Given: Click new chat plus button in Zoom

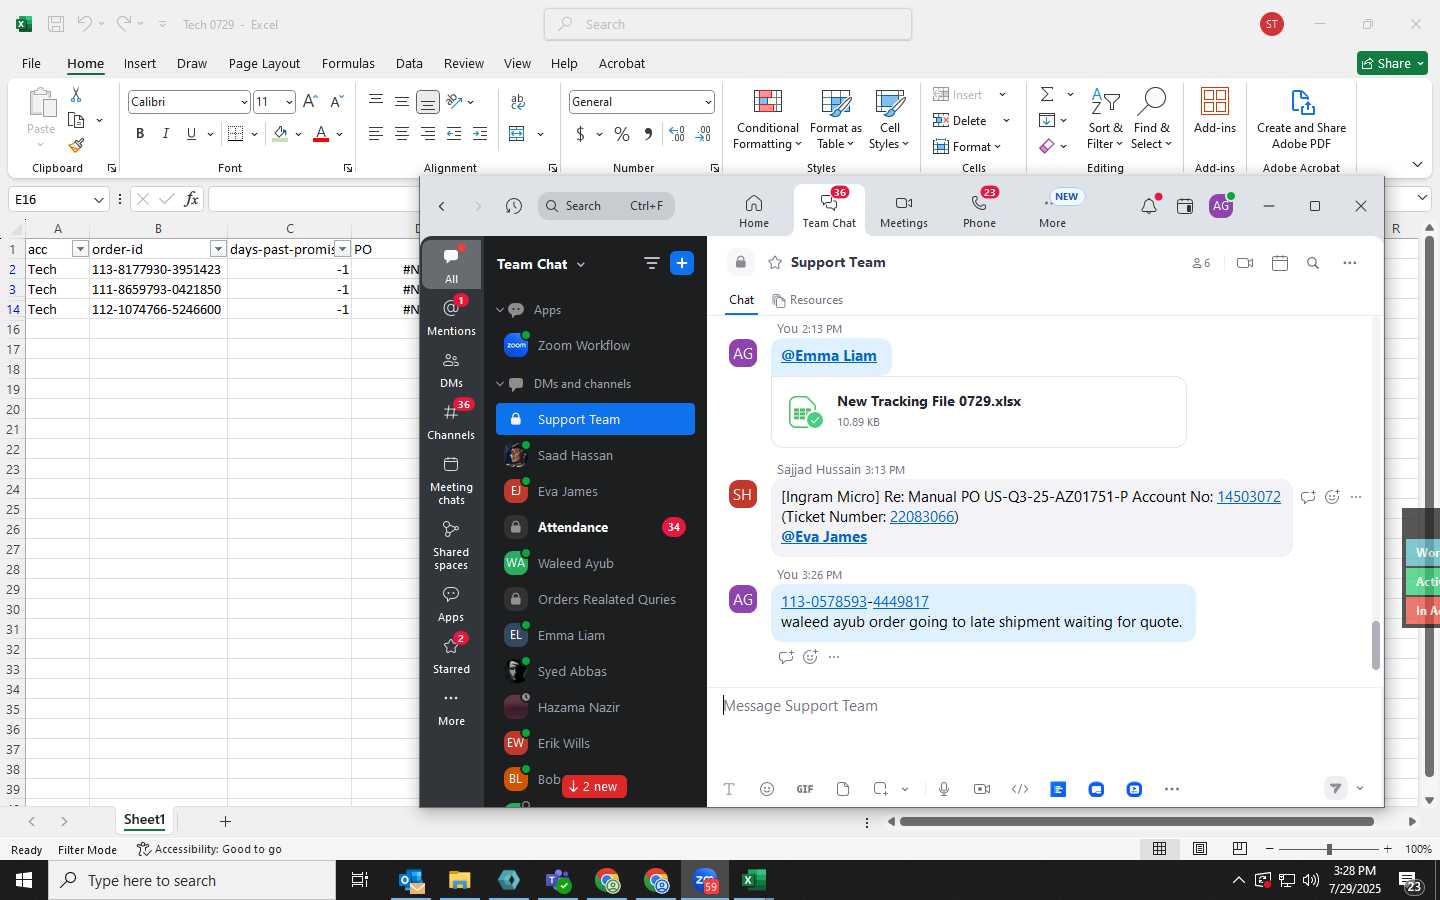Looking at the screenshot, I should tap(682, 263).
